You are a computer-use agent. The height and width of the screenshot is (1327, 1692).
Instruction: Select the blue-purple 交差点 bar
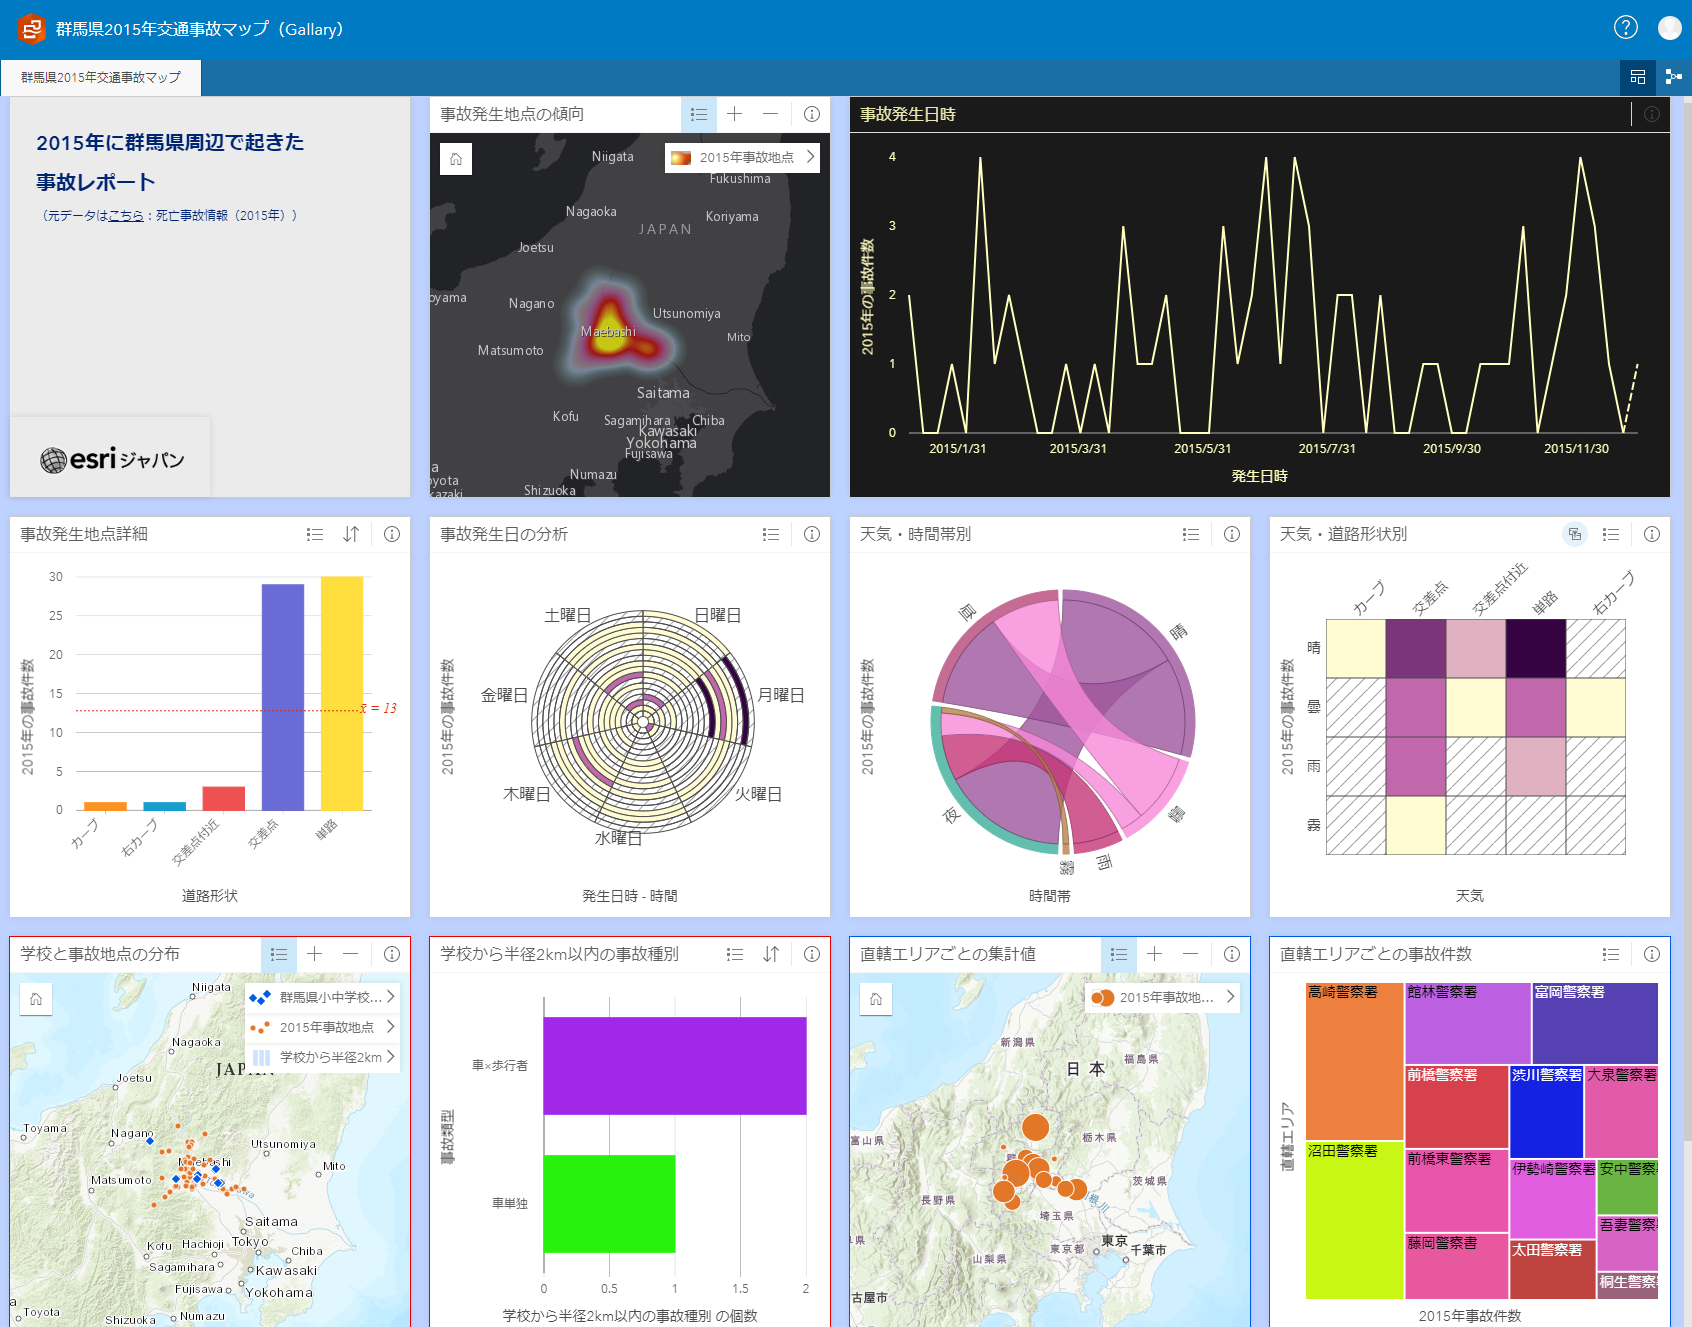(283, 697)
